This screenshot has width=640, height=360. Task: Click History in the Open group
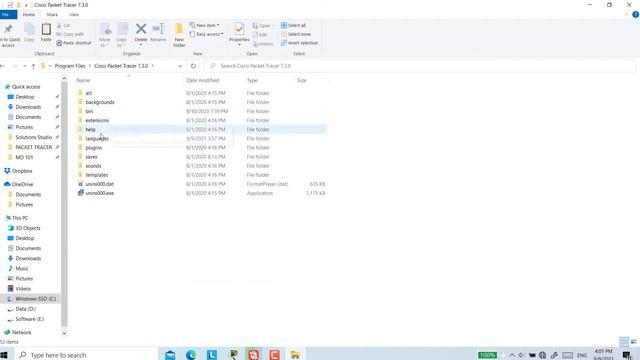point(263,44)
